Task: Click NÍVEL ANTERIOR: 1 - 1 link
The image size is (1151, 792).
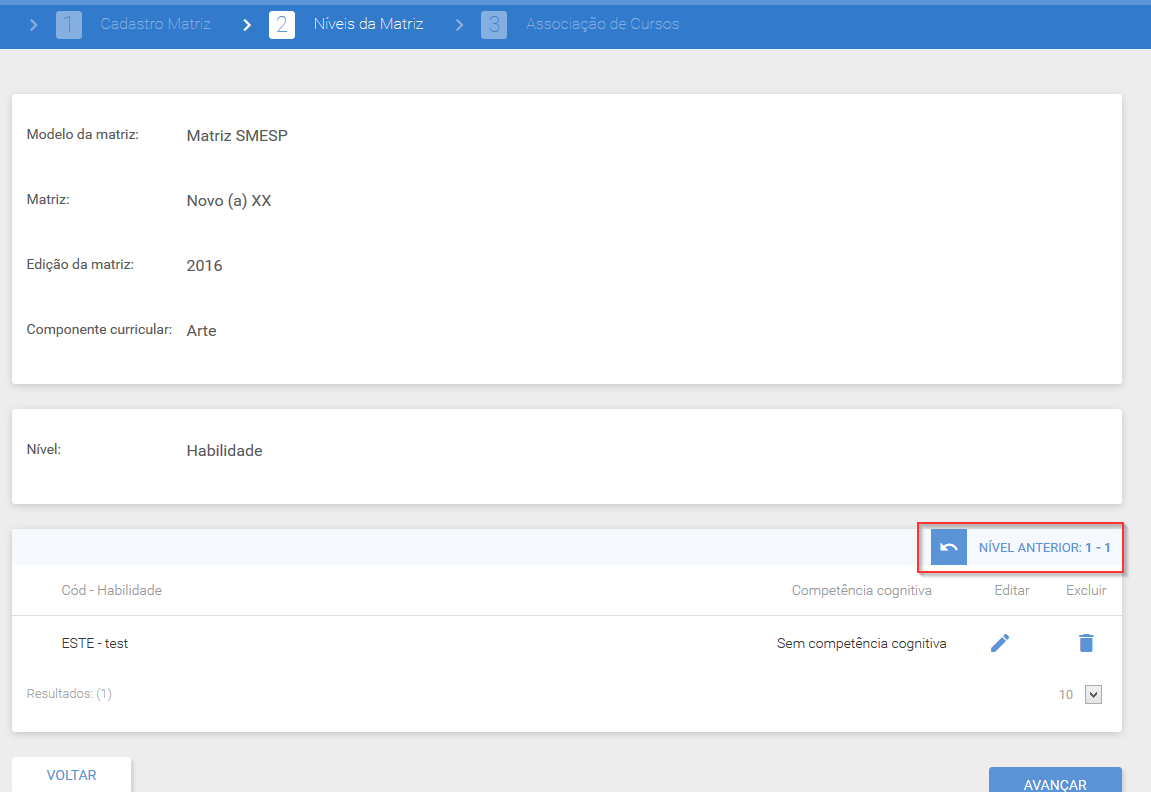Action: point(1045,548)
